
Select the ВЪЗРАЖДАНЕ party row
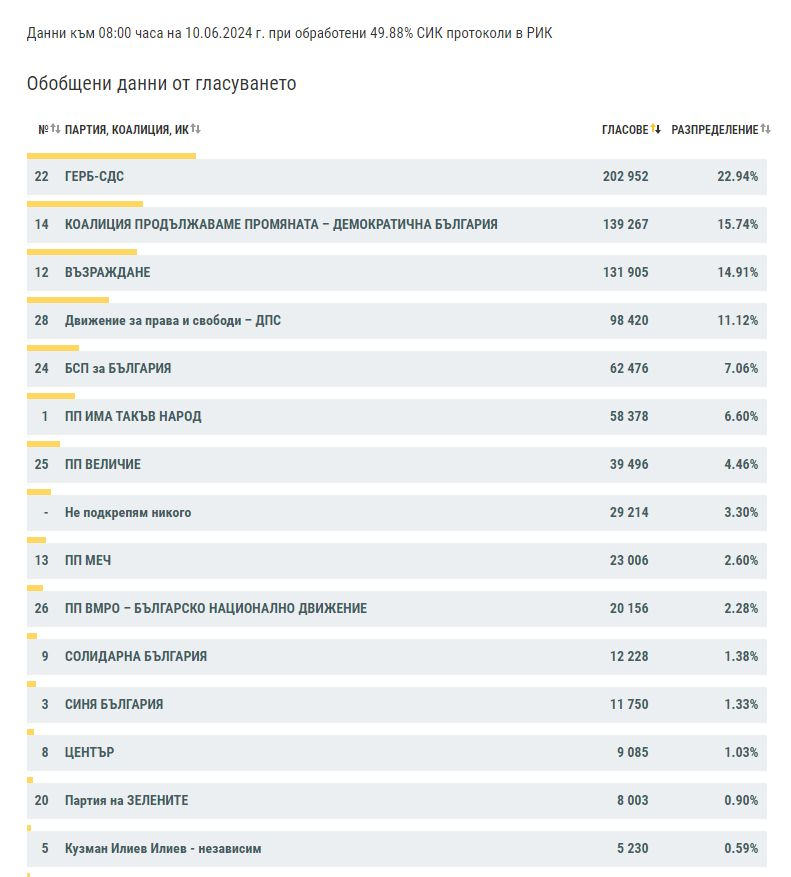click(397, 273)
